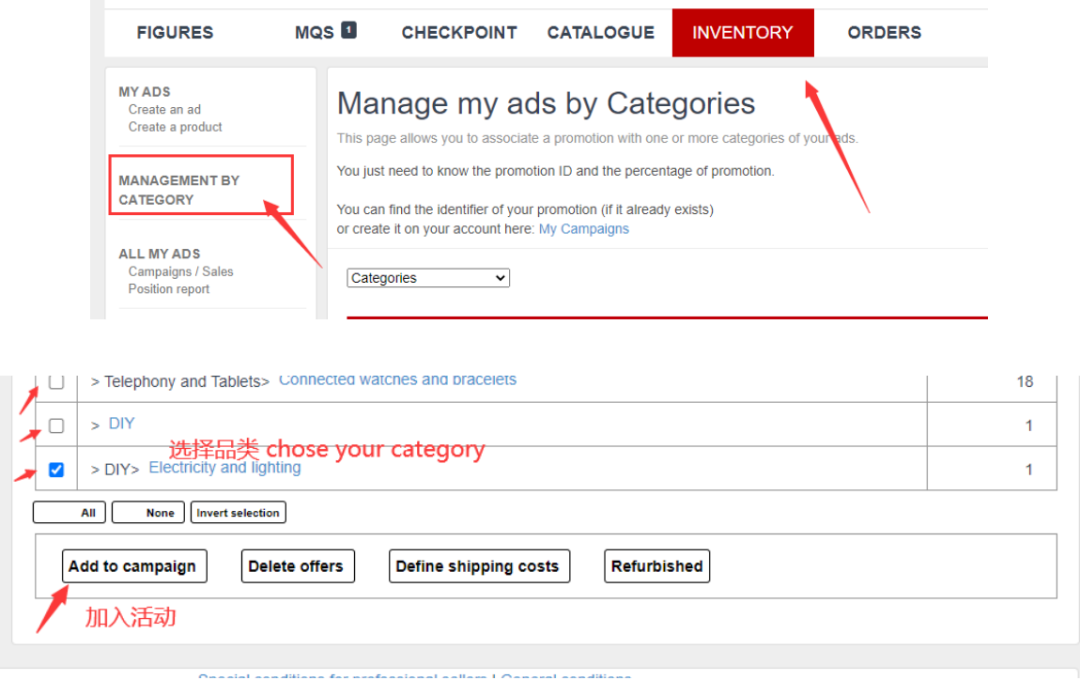Open the MQS tab
Screen dimensions: 1080x680
pyautogui.click(x=314, y=32)
